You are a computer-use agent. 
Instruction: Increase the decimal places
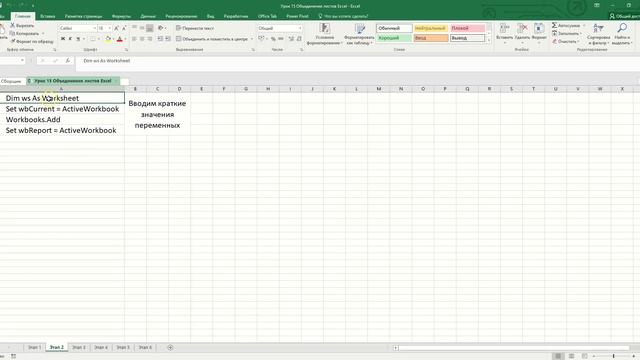point(291,39)
